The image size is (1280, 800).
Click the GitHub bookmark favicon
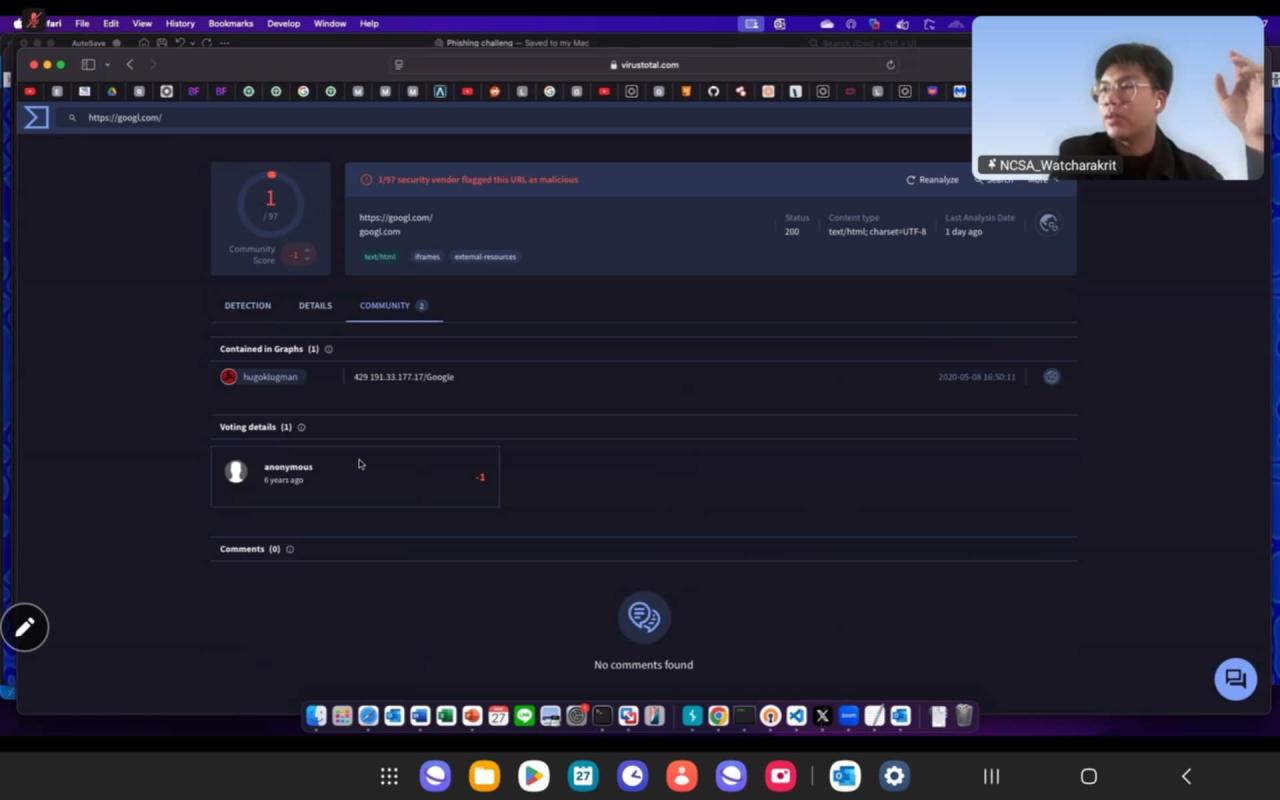pos(713,92)
